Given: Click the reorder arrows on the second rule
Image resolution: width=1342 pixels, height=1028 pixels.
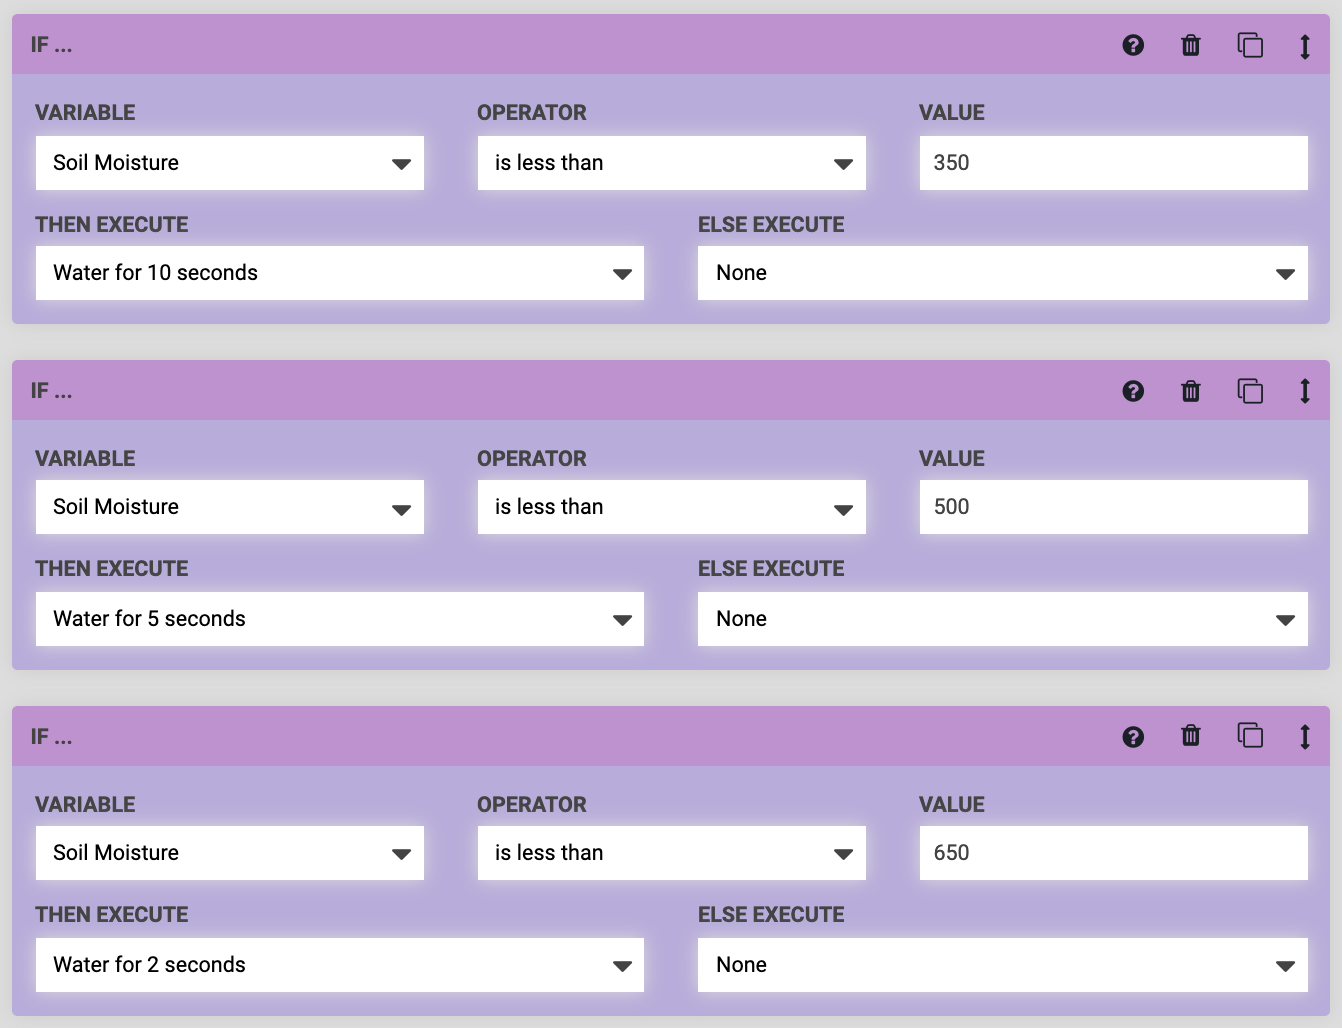Looking at the screenshot, I should pos(1304,391).
